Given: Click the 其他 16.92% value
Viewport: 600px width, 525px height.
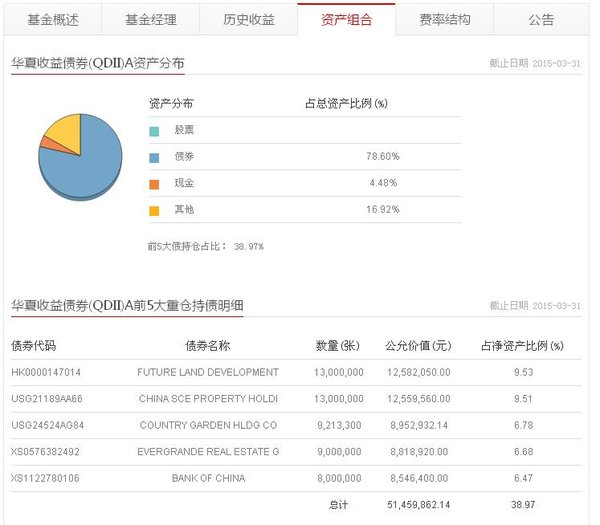Looking at the screenshot, I should (383, 209).
